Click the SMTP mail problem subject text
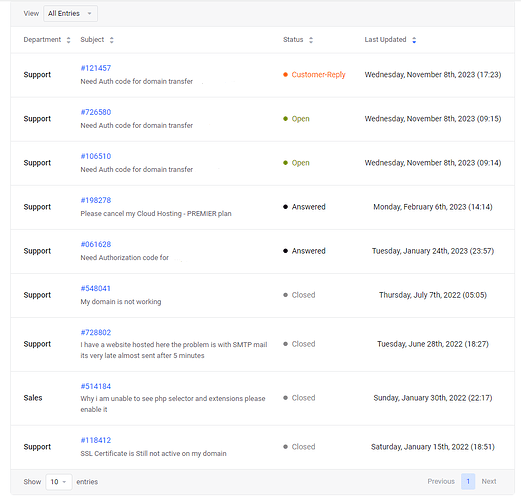The height and width of the screenshot is (500, 521). pos(174,350)
